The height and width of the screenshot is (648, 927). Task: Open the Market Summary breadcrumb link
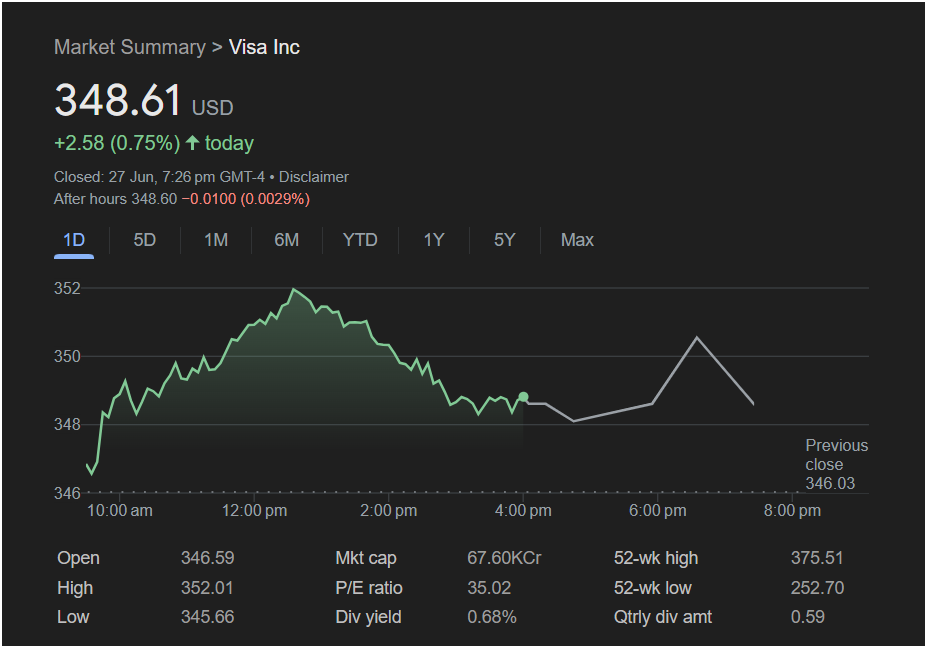click(129, 47)
